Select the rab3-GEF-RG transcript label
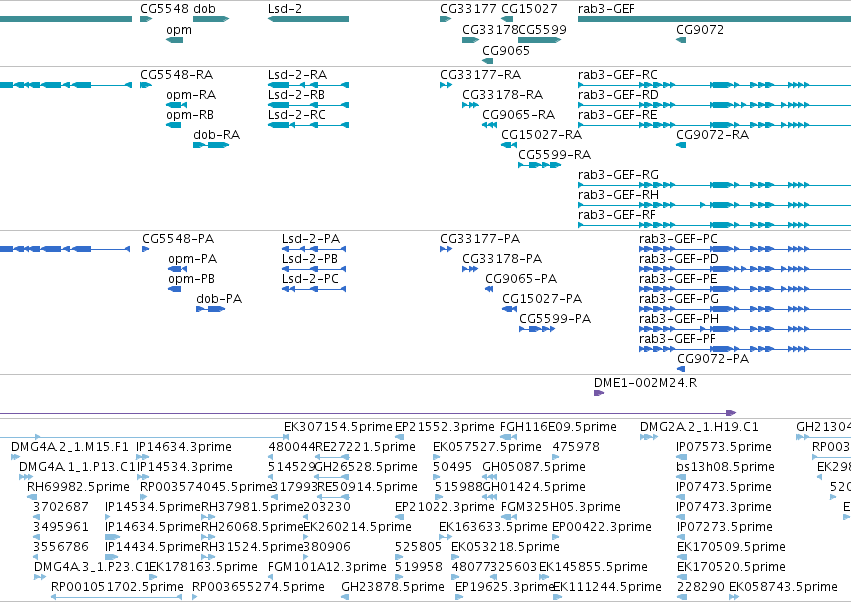Screen dimensions: 851x602 [618, 175]
